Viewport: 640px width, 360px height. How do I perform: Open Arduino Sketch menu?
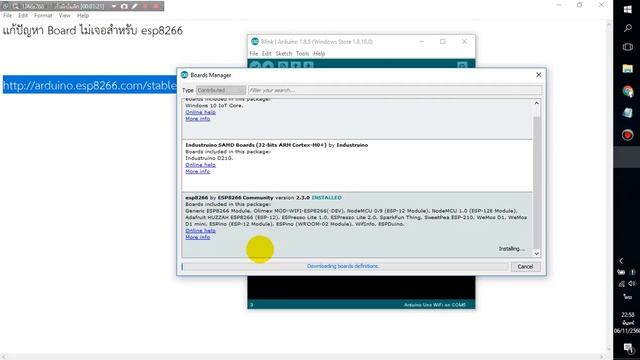click(284, 53)
